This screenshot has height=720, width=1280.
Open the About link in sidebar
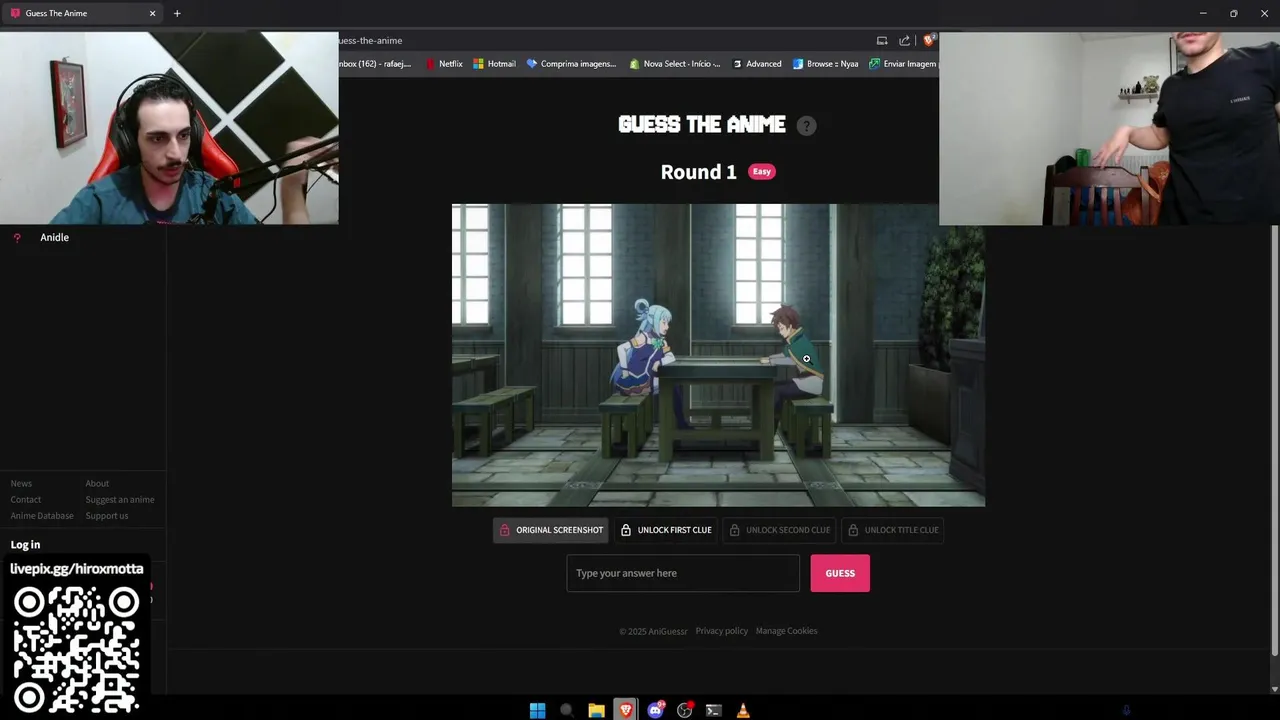(97, 483)
